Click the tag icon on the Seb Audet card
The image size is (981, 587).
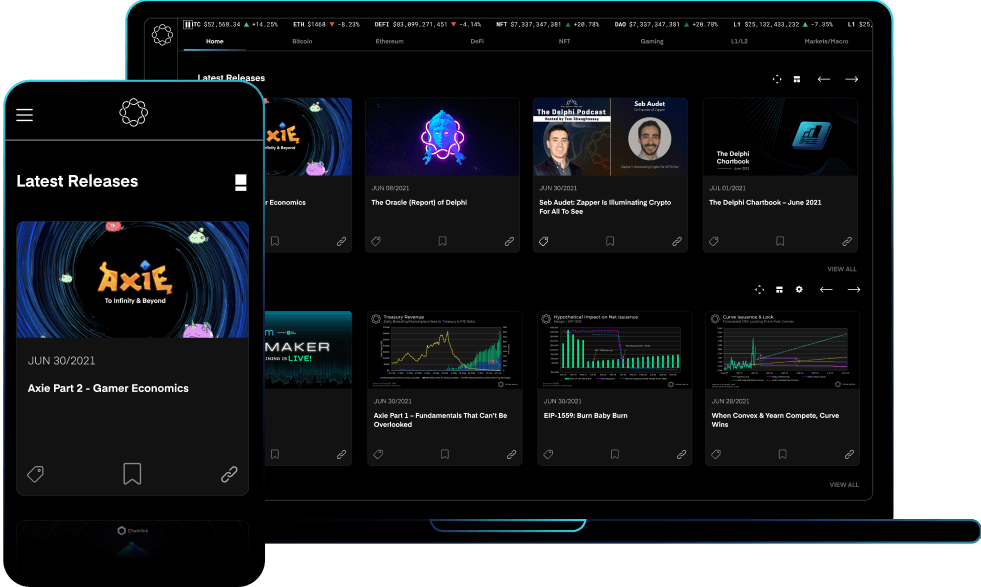click(x=544, y=241)
